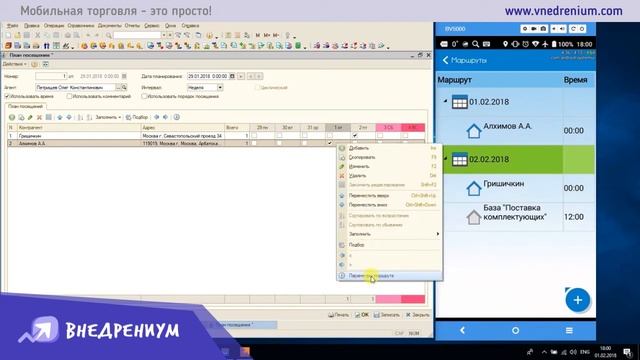Tap the menu lines icon in the phone navigation bar
640x360 pixels.
pyautogui.click(x=569, y=330)
